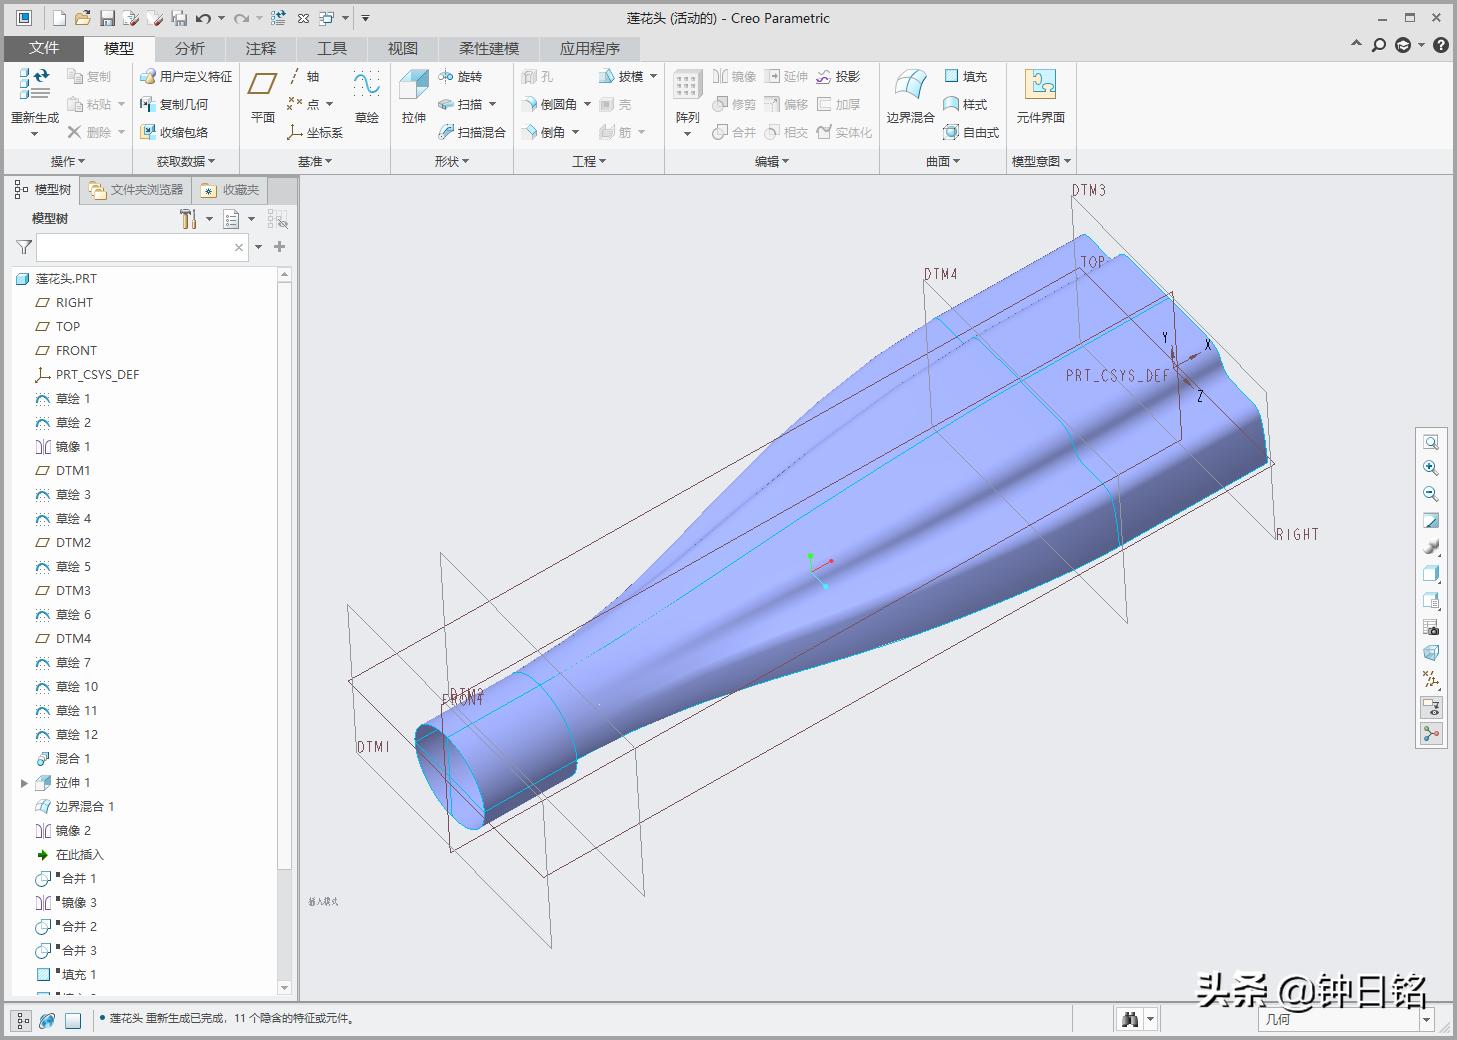Switch to the 分析 ribbon tab
The image size is (1457, 1040).
click(189, 48)
